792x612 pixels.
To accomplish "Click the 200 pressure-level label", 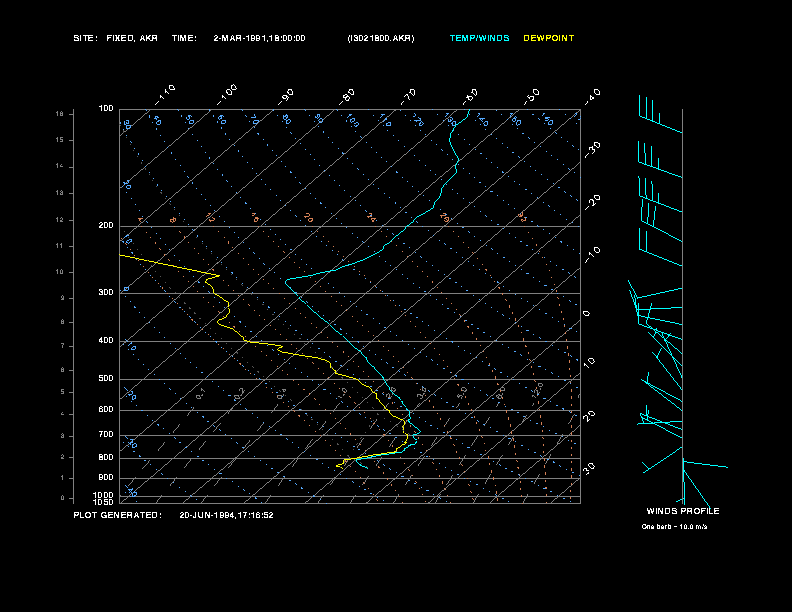I will coord(106,225).
